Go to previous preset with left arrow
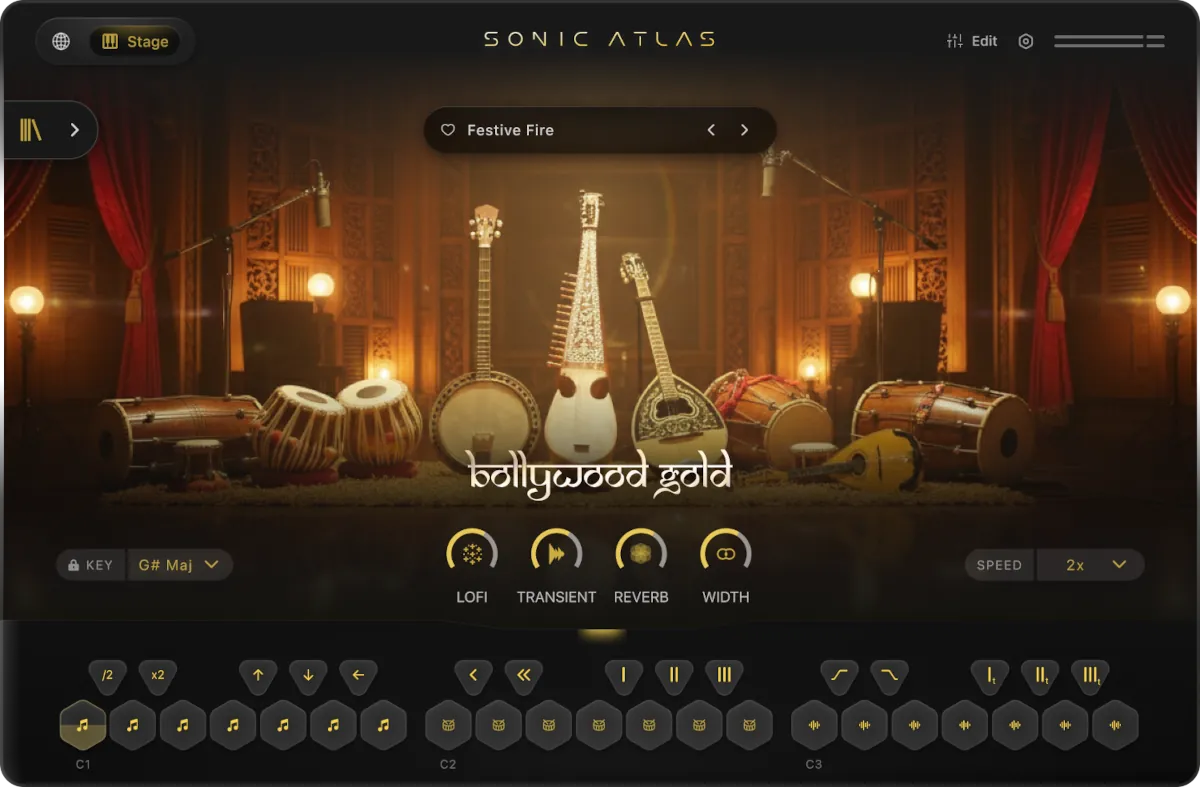This screenshot has width=1200, height=787. tap(711, 130)
